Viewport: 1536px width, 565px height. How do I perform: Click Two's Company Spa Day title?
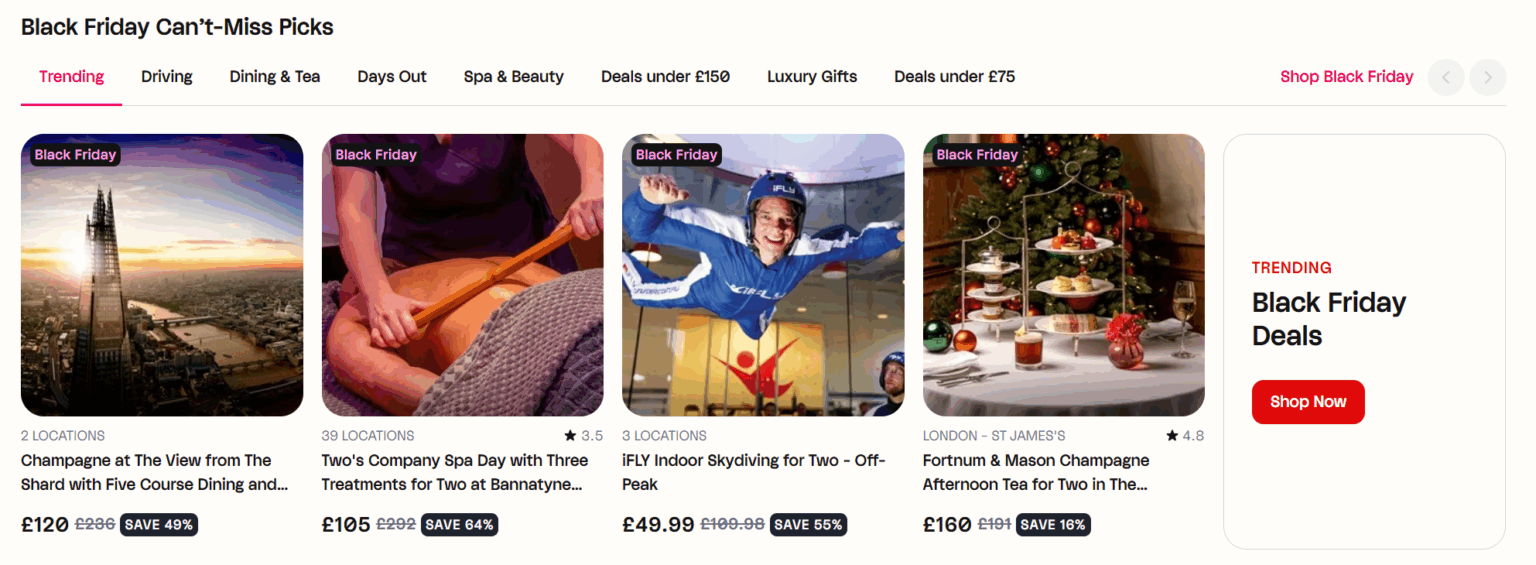click(x=454, y=472)
